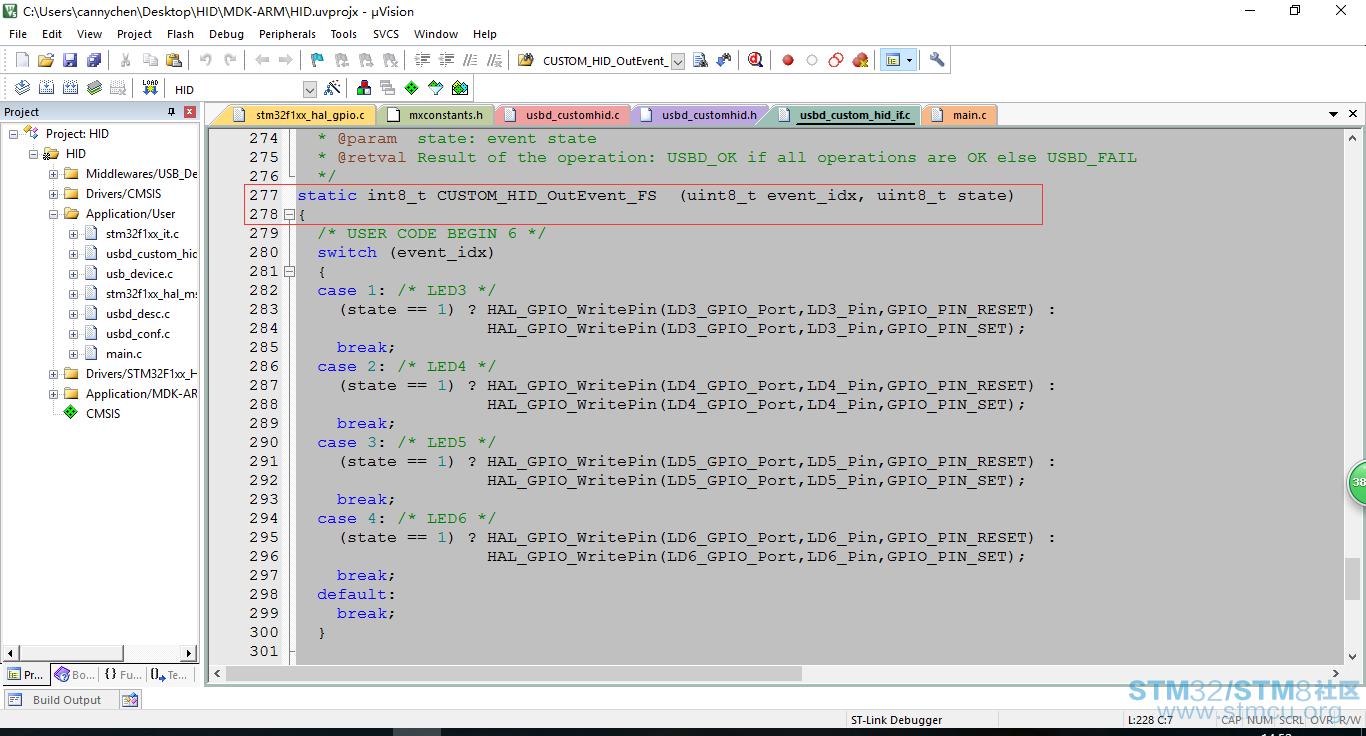The image size is (1366, 736).
Task: Open the Manage Run-Time Environment green diamond icon
Action: point(411,88)
